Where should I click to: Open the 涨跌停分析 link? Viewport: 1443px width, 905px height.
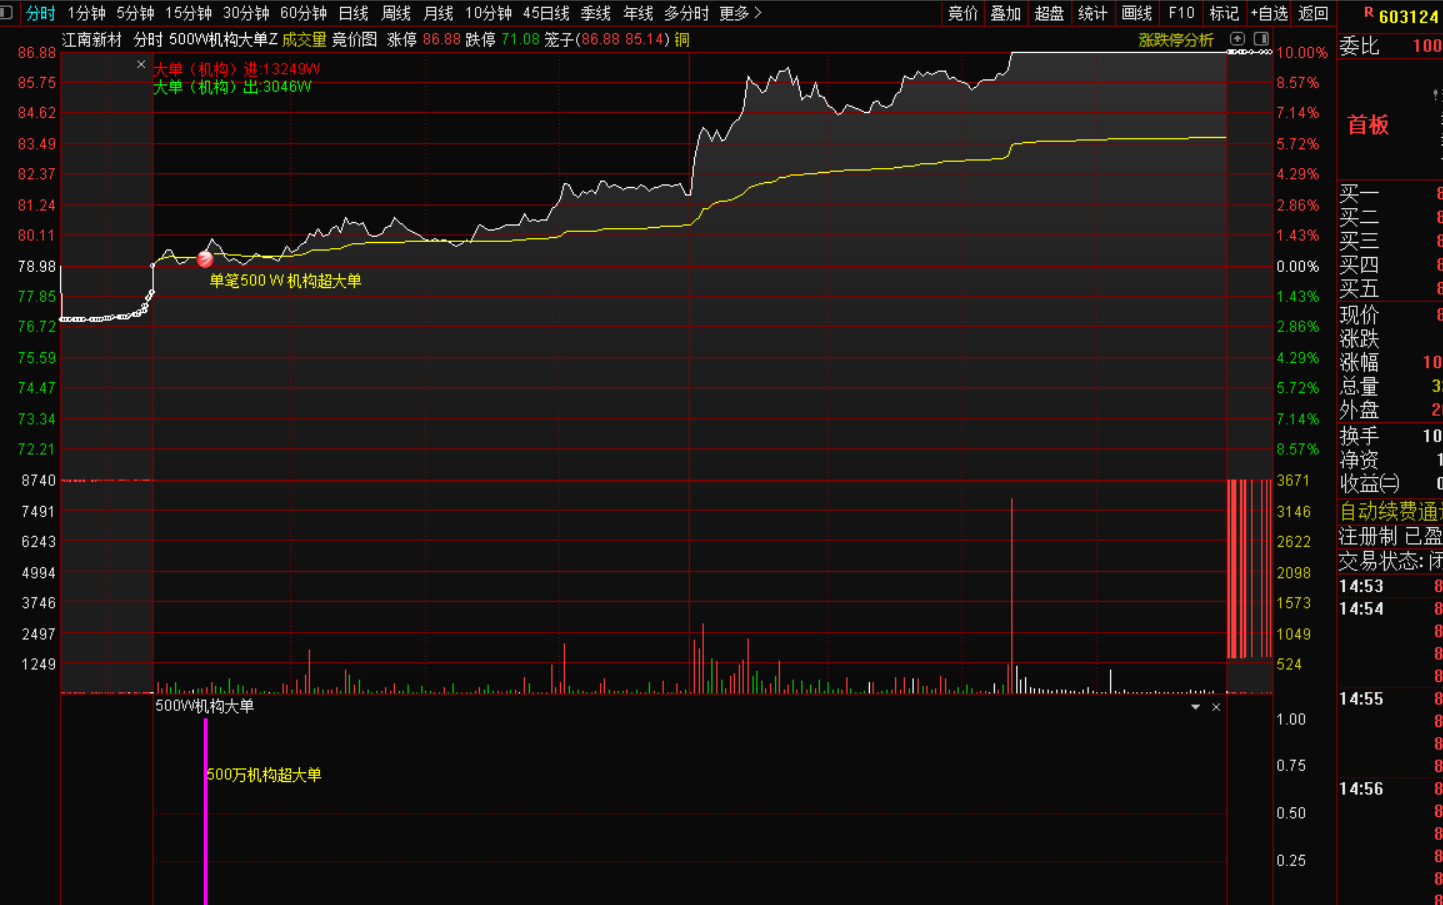point(1175,40)
